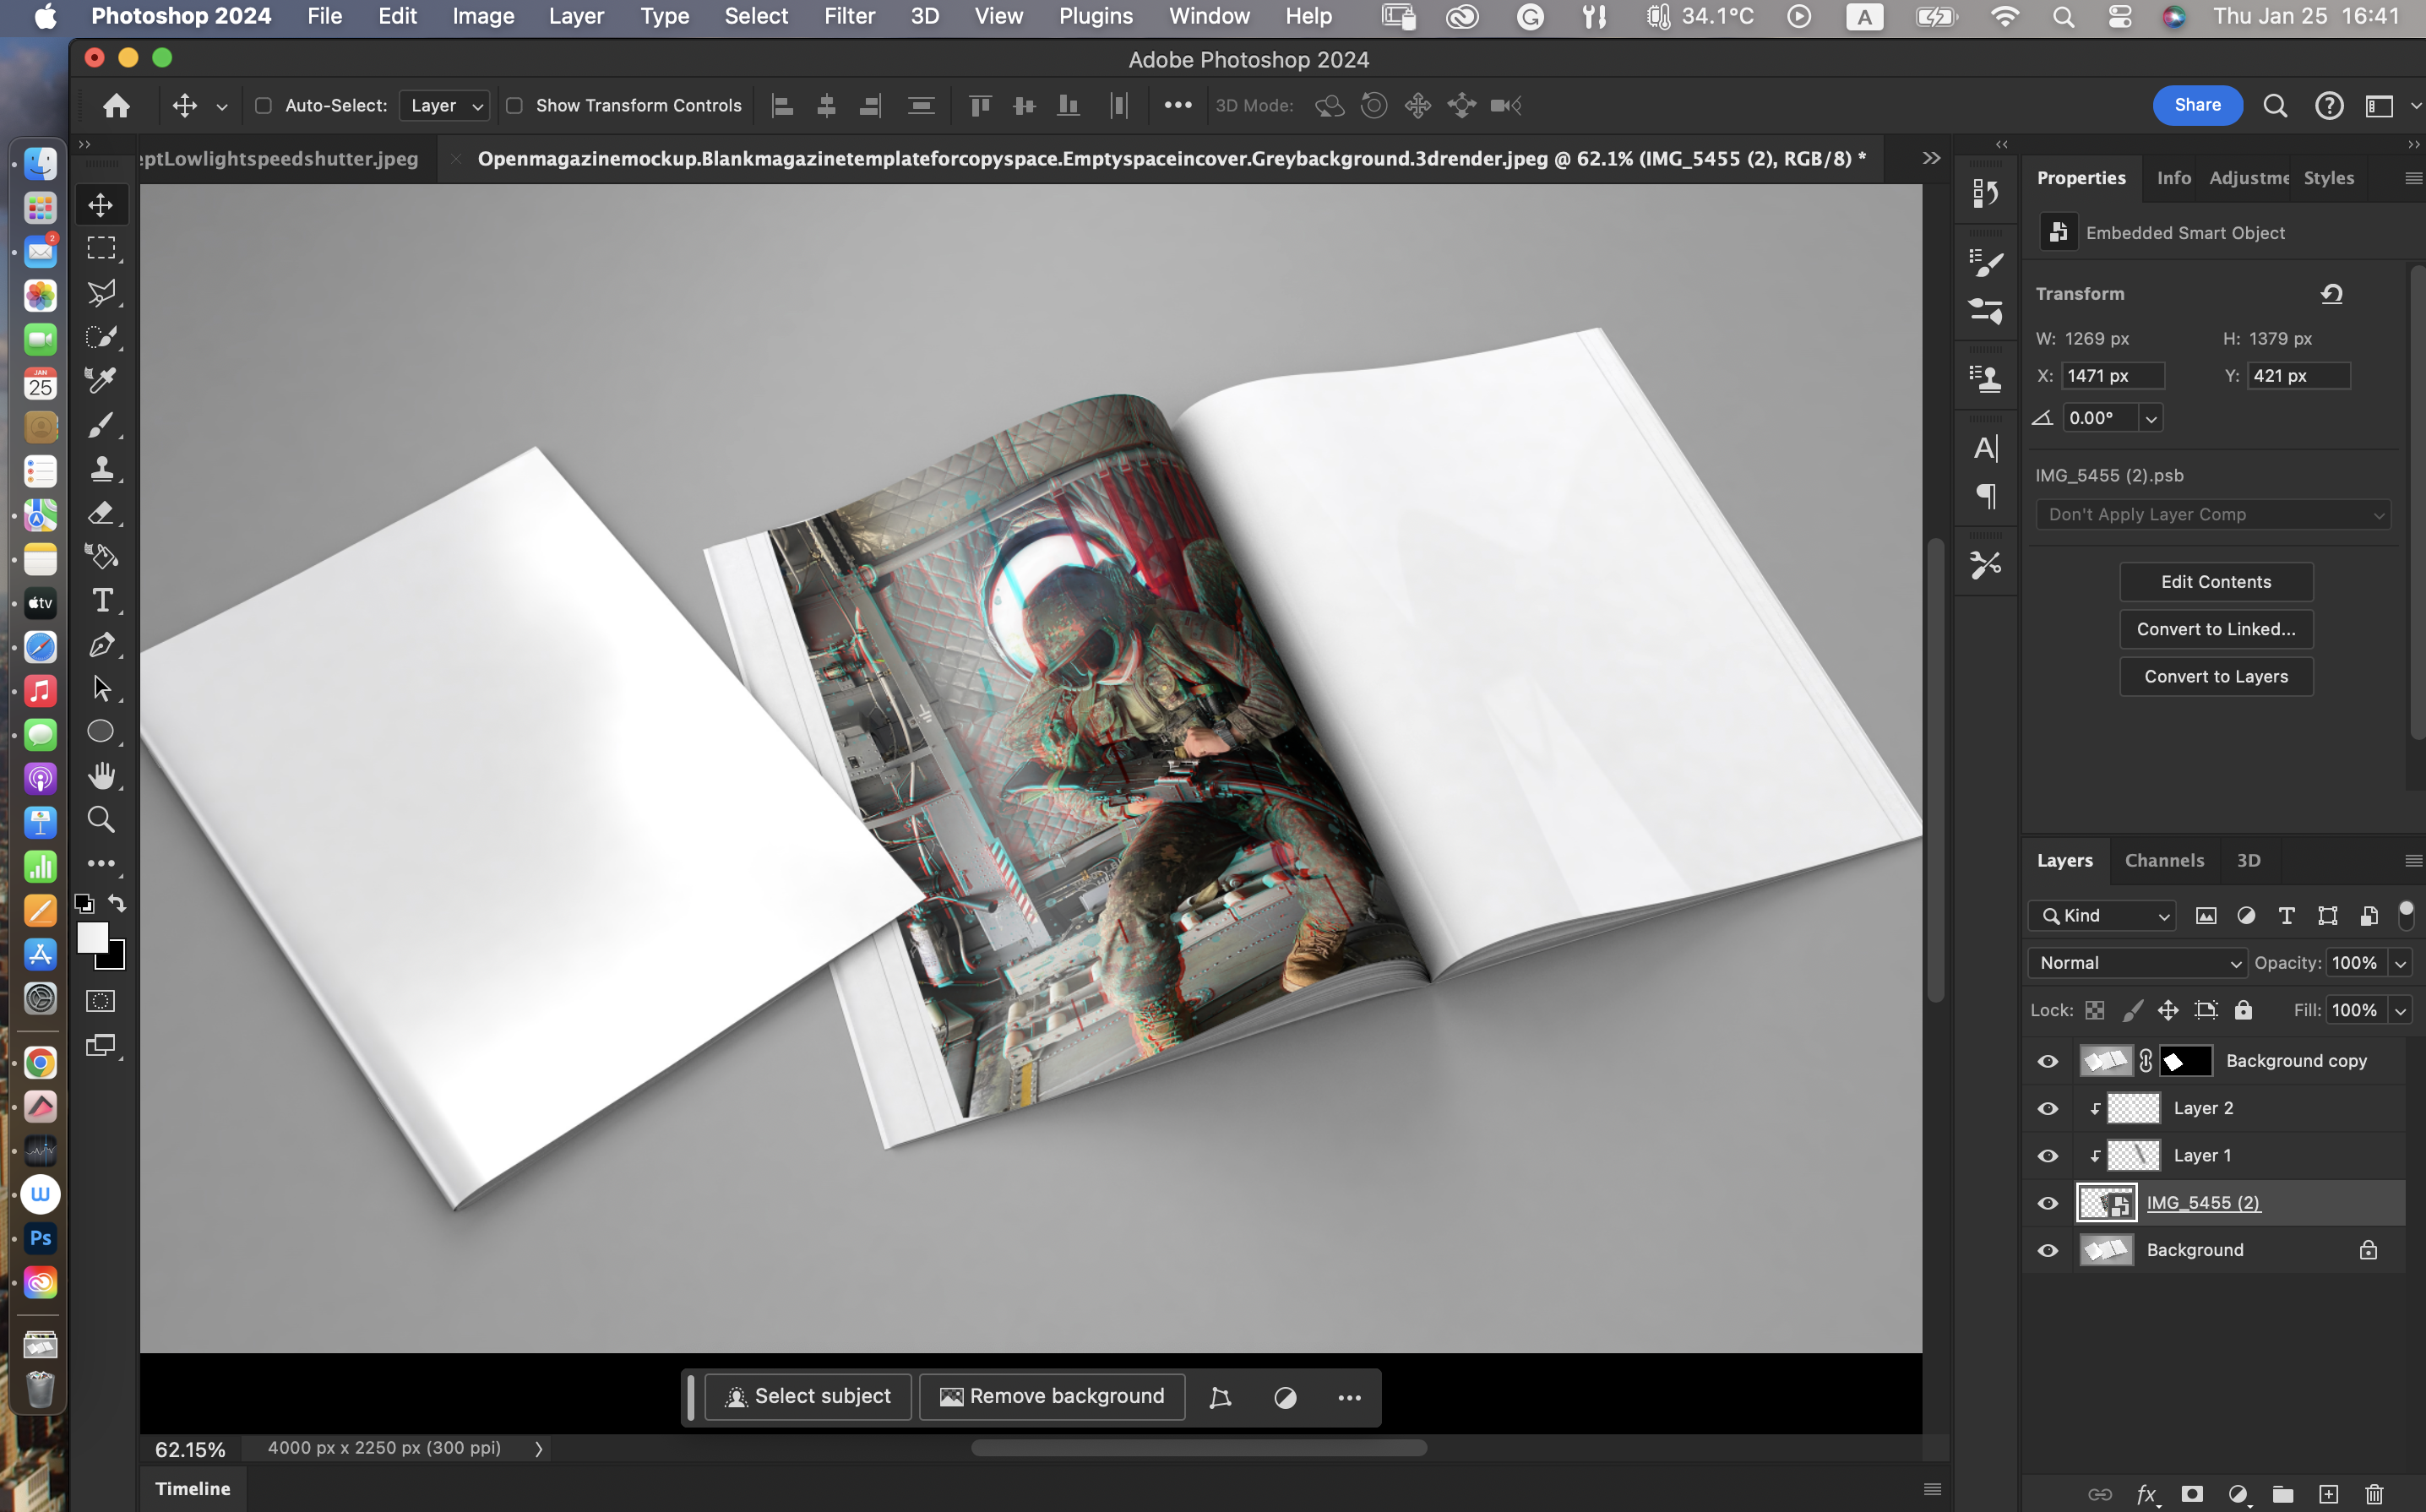This screenshot has height=1512, width=2426.
Task: Click the Remove background button
Action: [x=1052, y=1396]
